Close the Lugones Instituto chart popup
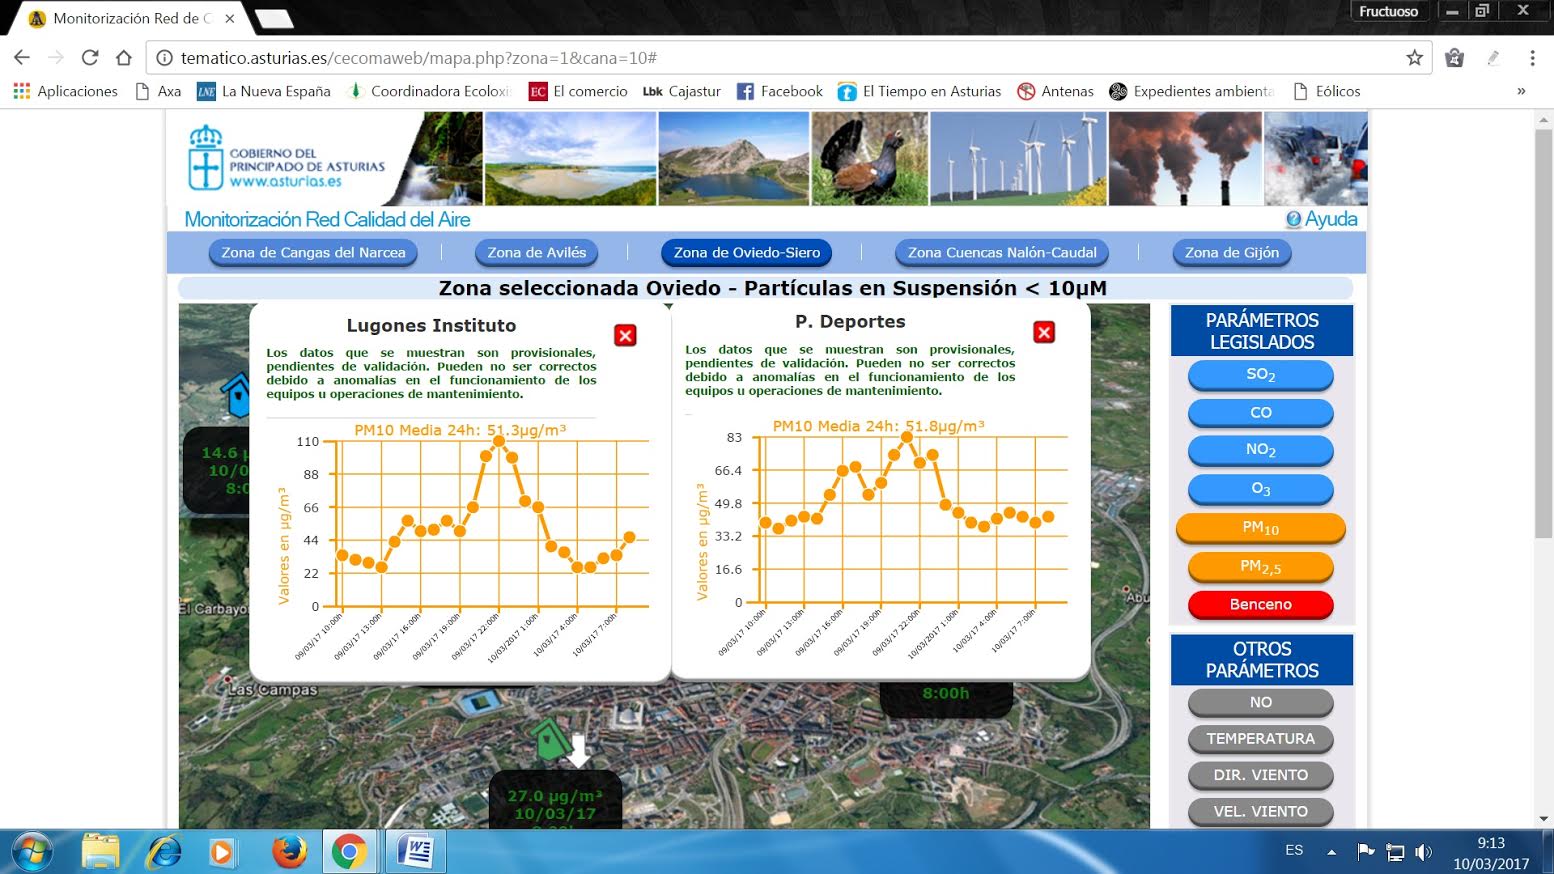 (x=625, y=336)
